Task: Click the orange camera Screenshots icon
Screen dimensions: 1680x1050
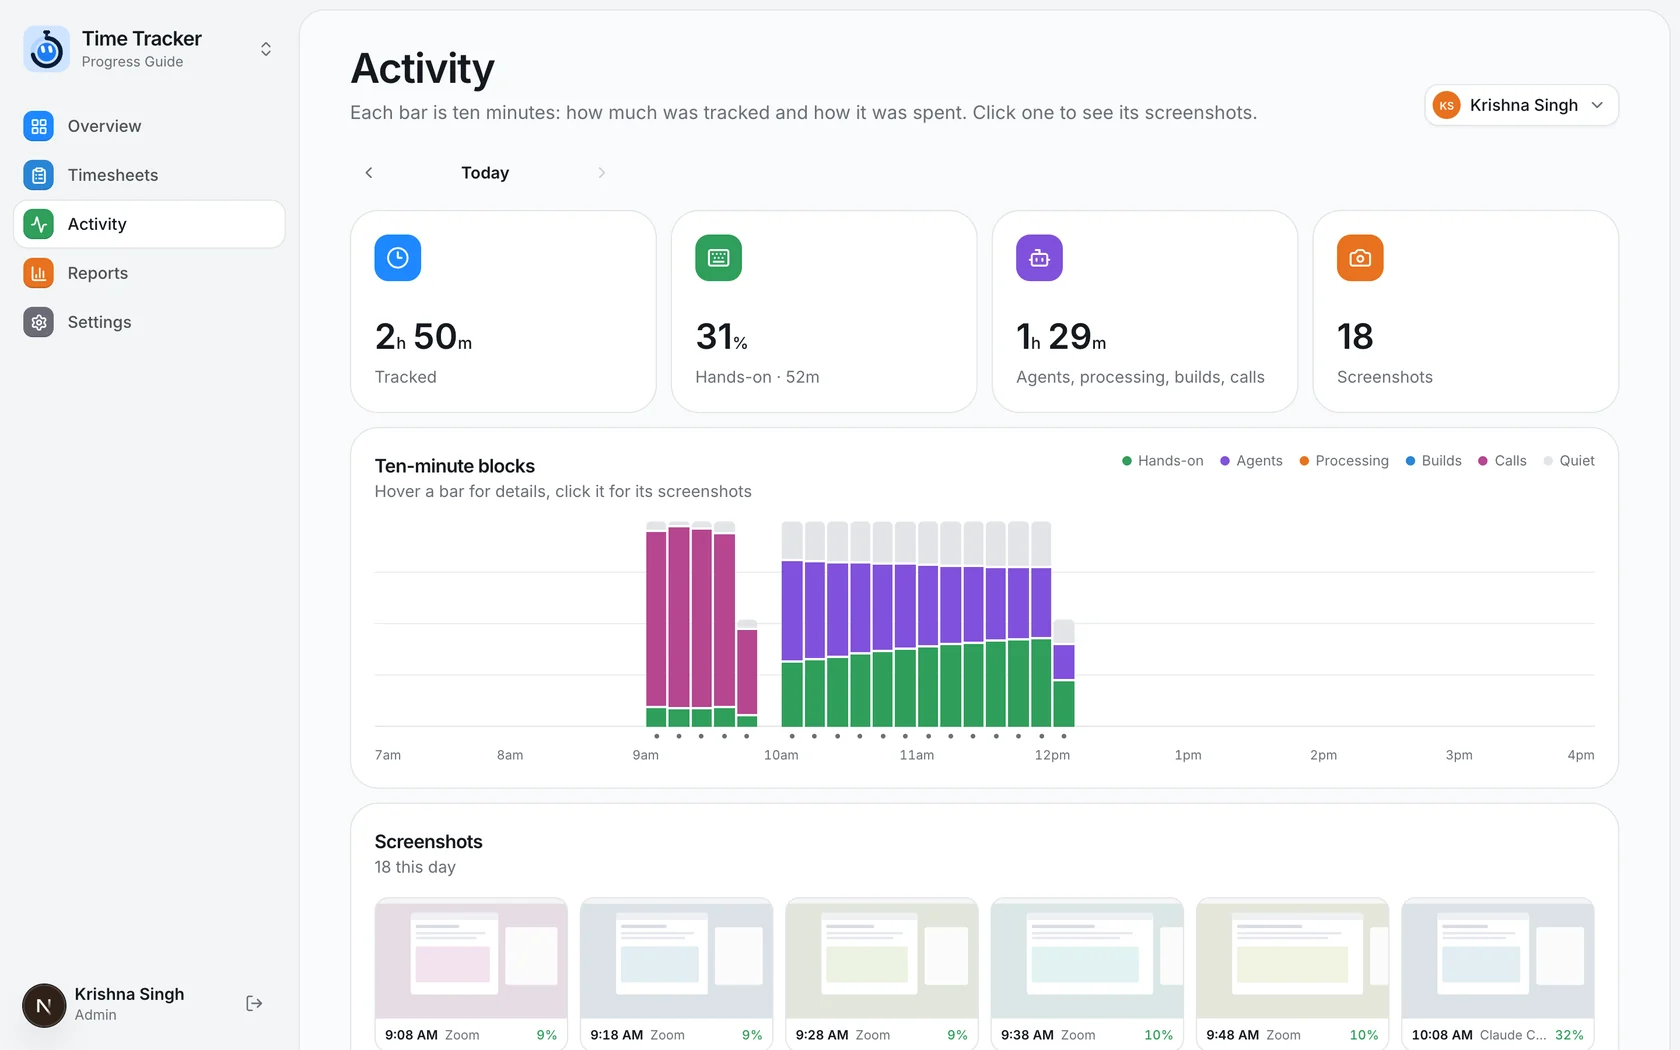Action: [1360, 258]
